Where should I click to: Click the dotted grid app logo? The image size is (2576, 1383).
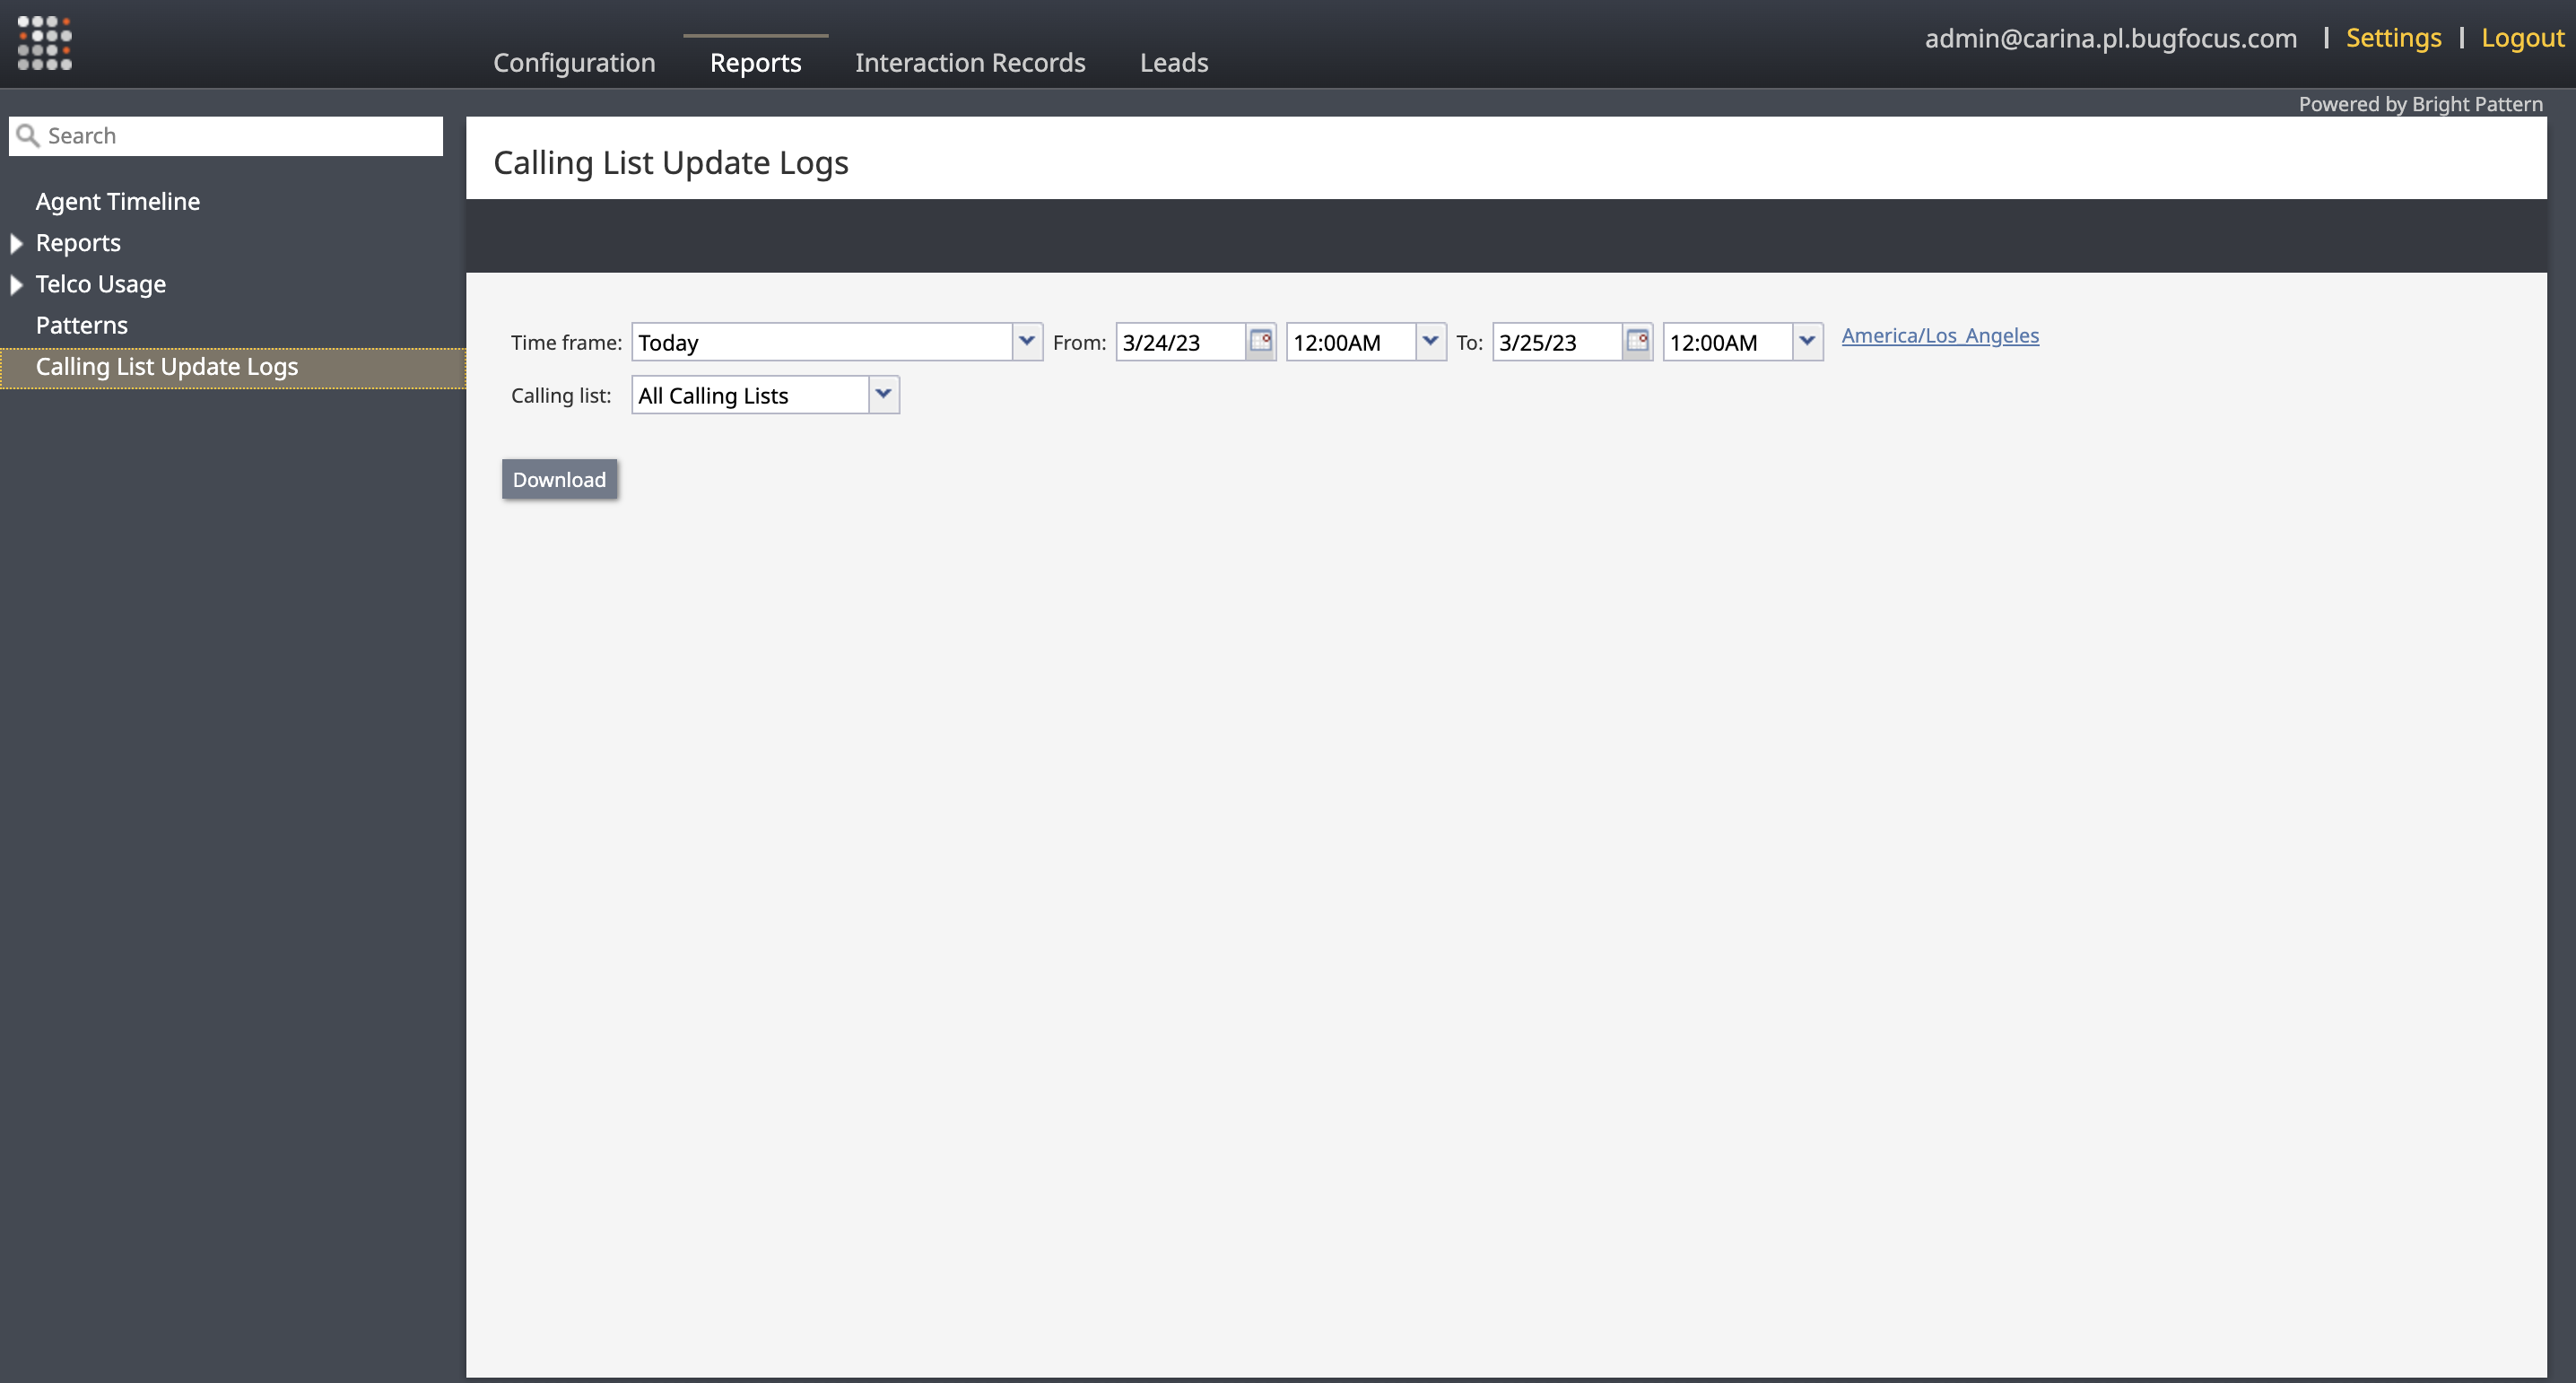tap(45, 43)
